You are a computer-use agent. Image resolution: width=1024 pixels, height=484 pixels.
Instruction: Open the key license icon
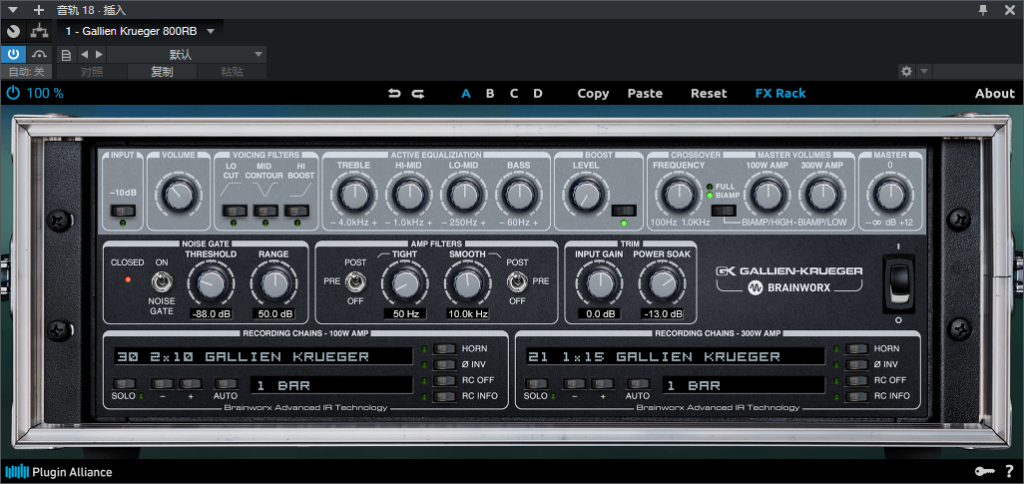(x=984, y=472)
